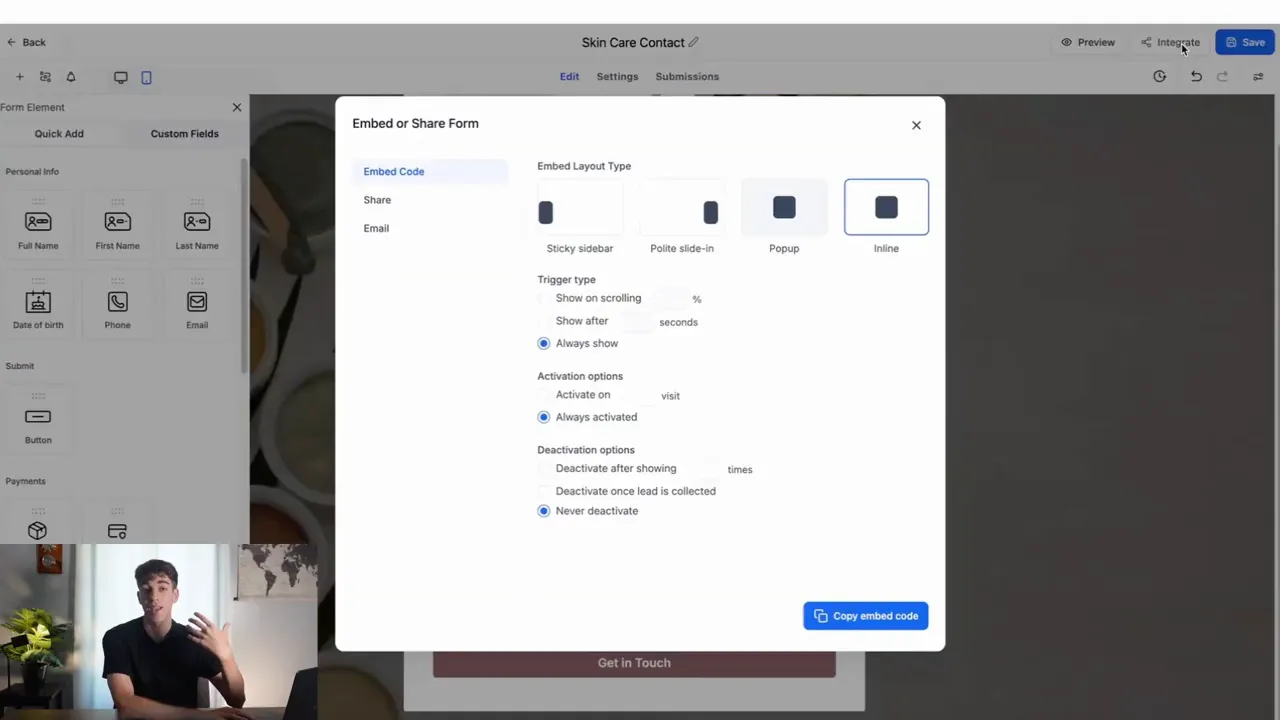
Task: Select Show on scrolling trigger
Action: pos(544,298)
